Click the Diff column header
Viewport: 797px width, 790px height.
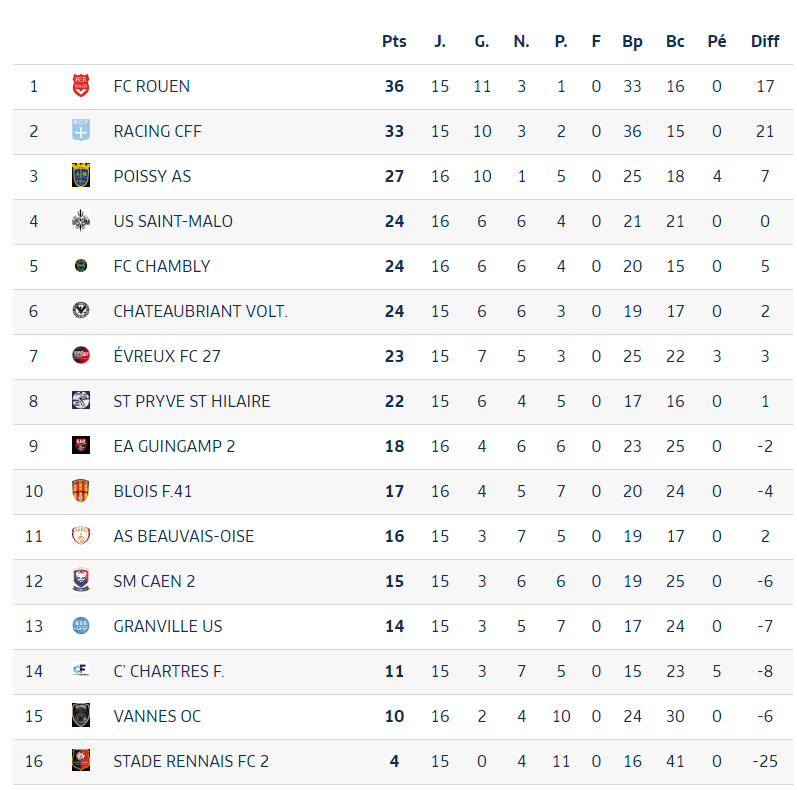(x=765, y=41)
